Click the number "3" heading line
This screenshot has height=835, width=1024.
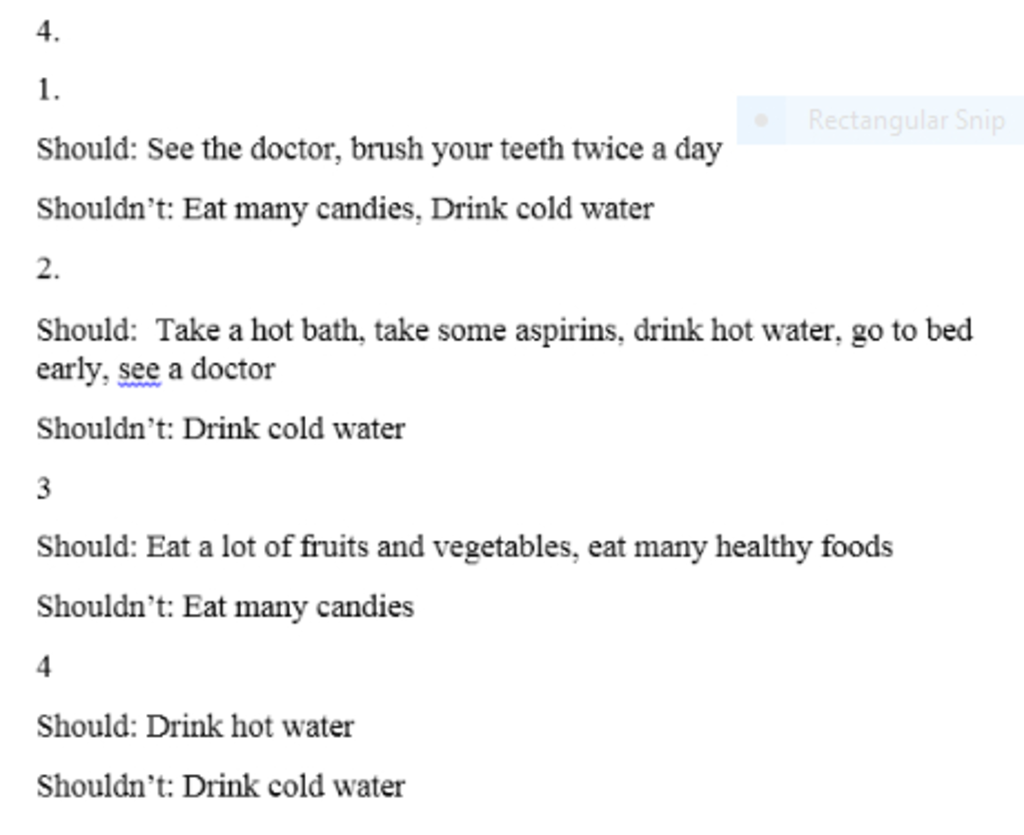tap(44, 488)
